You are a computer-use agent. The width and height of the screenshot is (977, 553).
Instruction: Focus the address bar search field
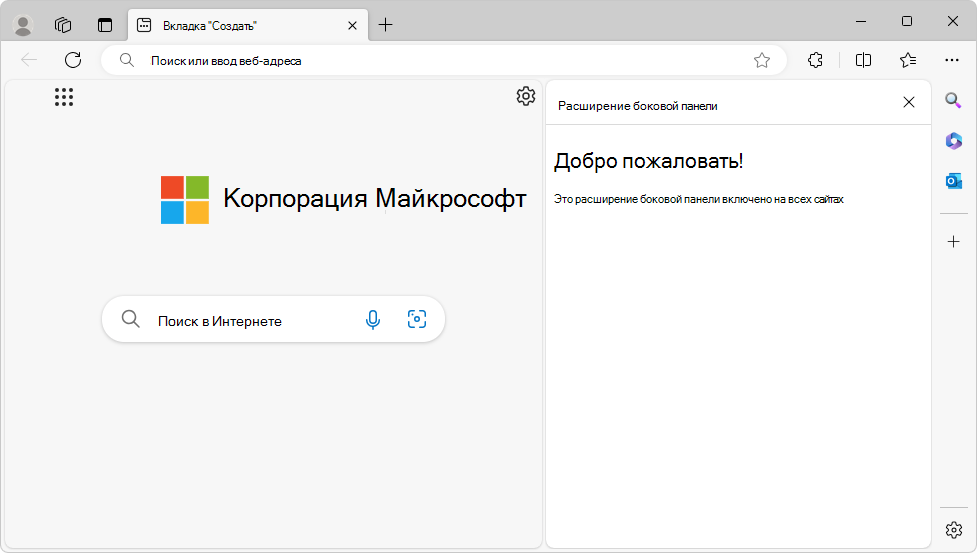pyautogui.click(x=444, y=60)
